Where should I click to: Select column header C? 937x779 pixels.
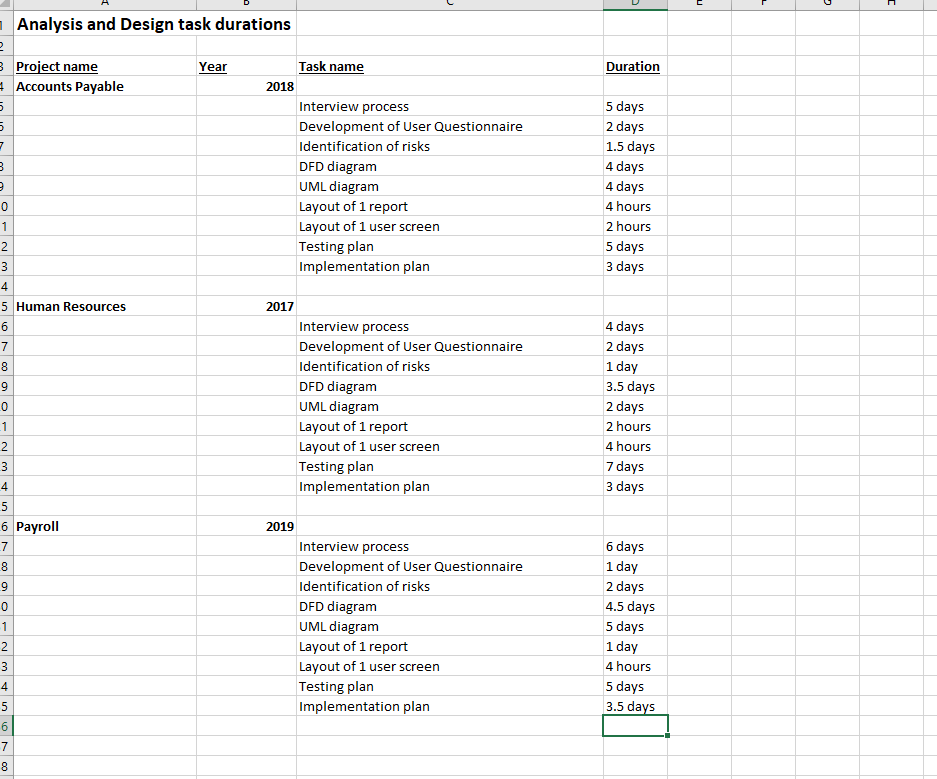point(448,4)
